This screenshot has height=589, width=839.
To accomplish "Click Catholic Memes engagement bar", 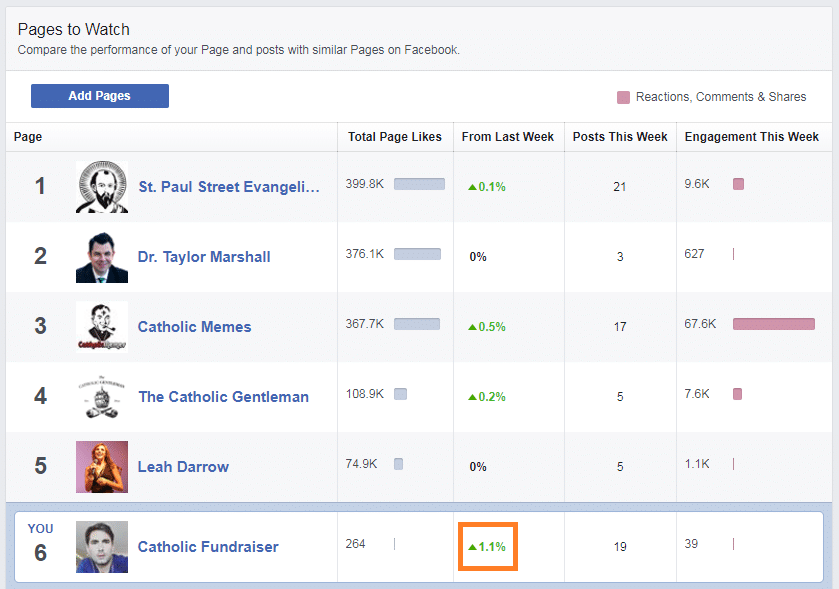I will pos(773,324).
